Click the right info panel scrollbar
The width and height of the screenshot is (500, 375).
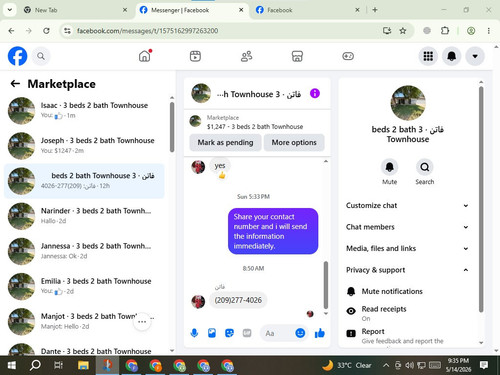pos(481,199)
